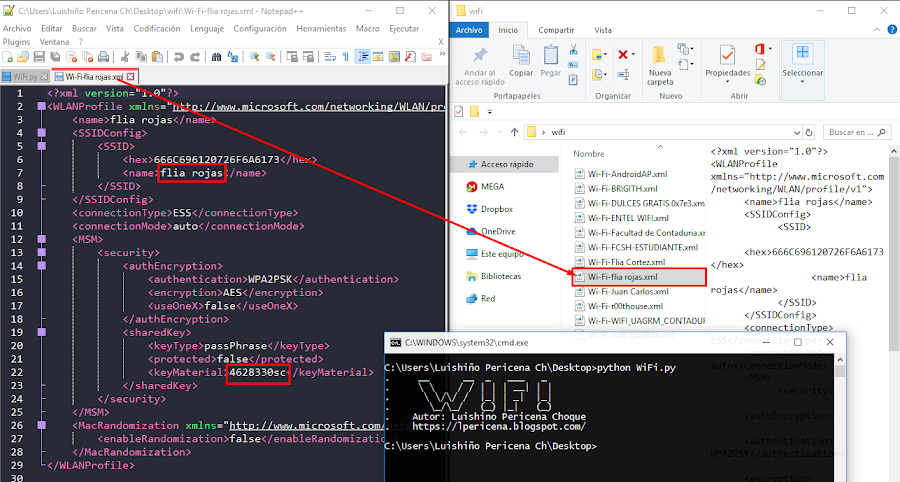
Task: Click the Cut scissors icon in Notepad++ toolbar
Action: (125, 56)
